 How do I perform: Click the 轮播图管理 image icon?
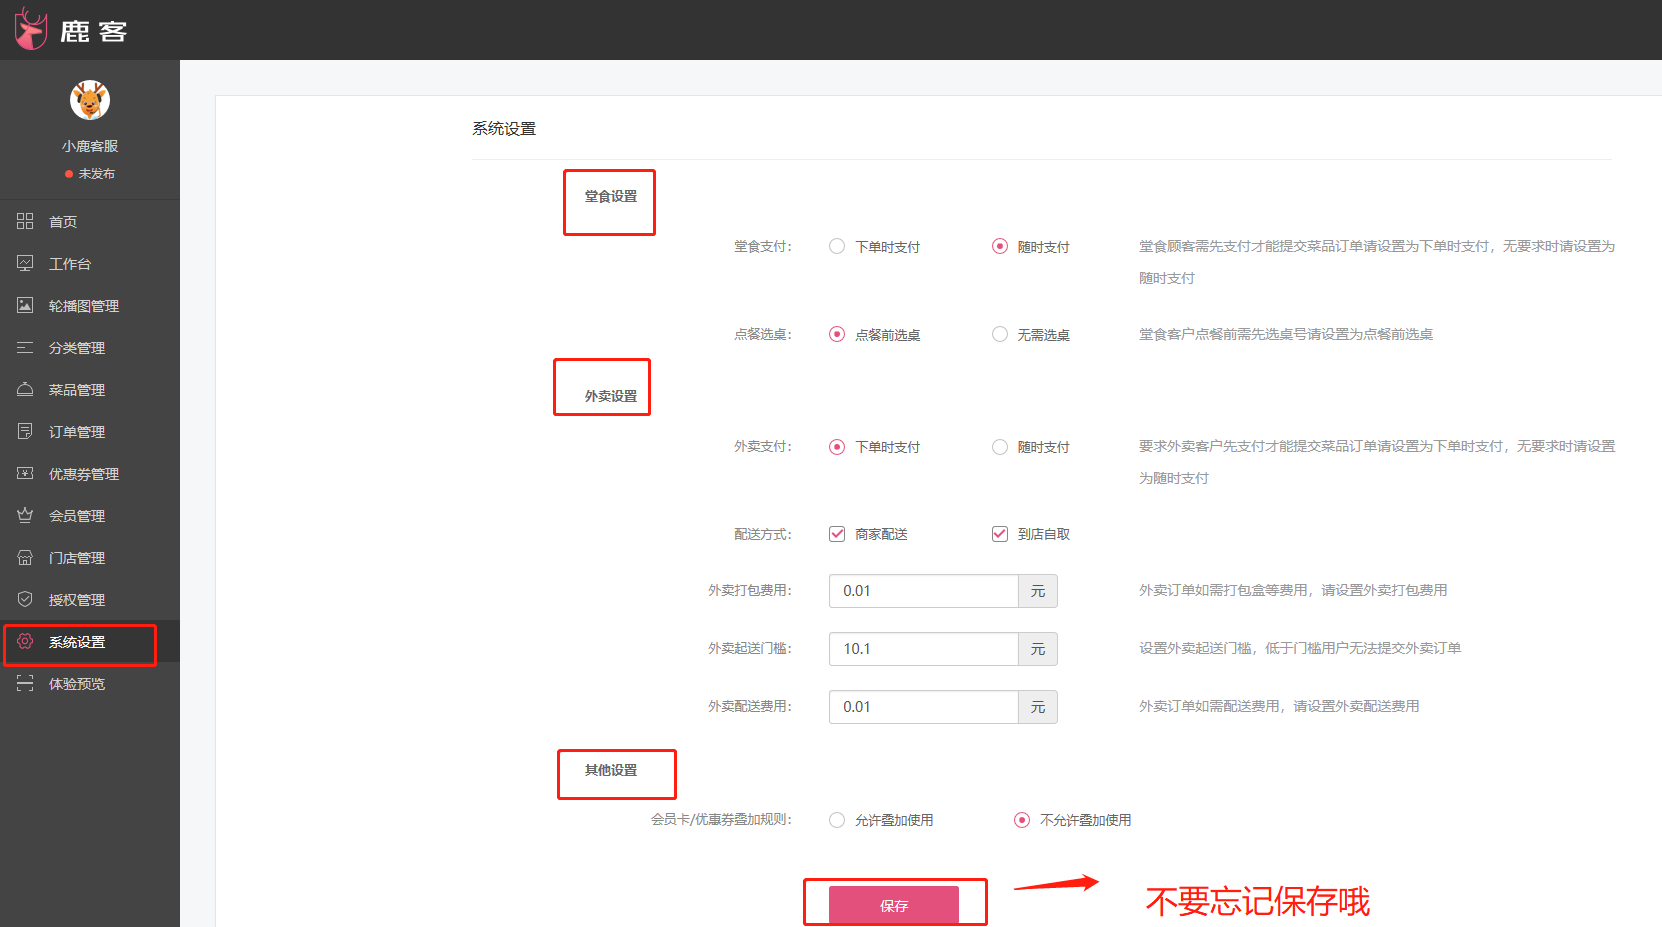pos(25,305)
